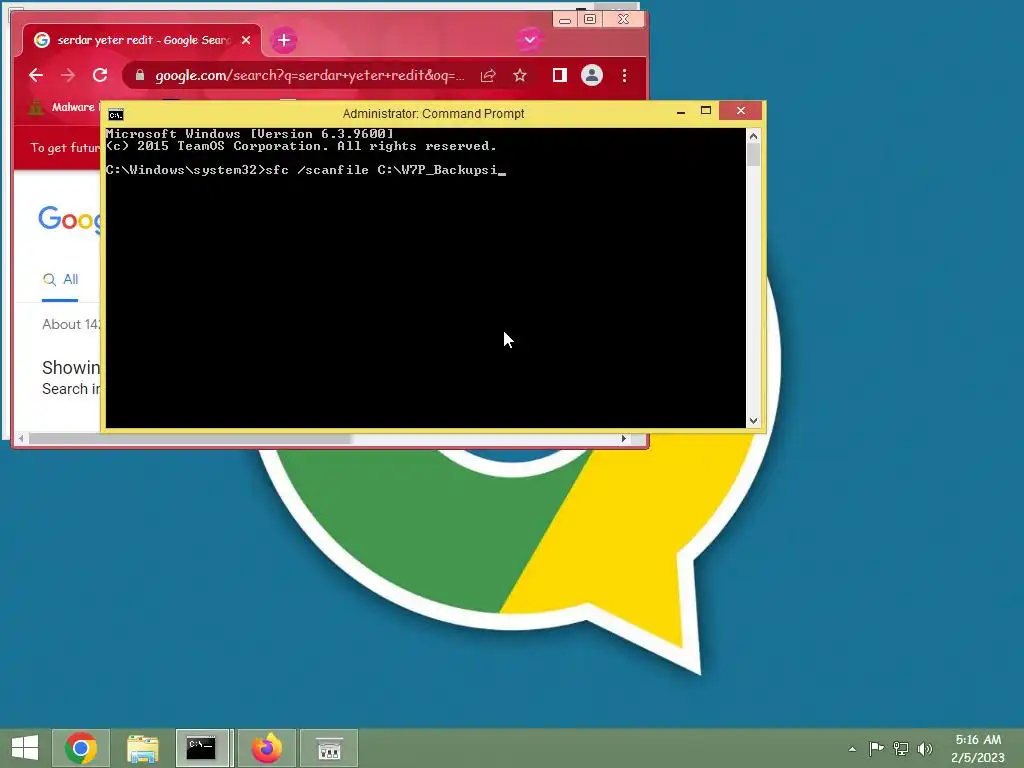
Task: Open the volume speaker icon
Action: point(925,748)
